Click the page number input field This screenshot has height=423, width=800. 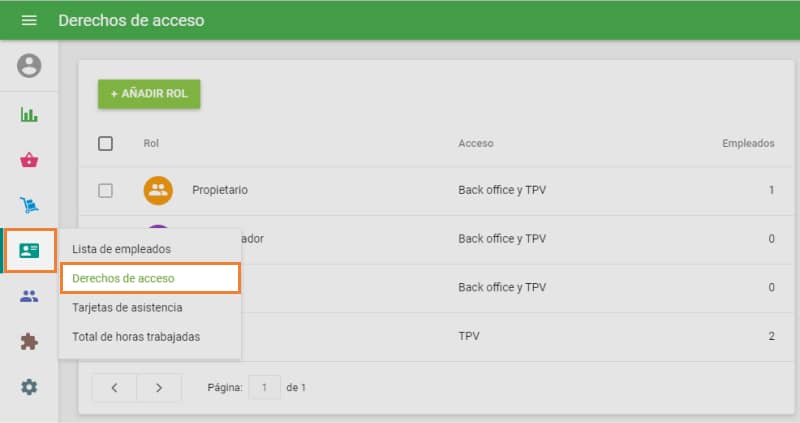pos(265,387)
